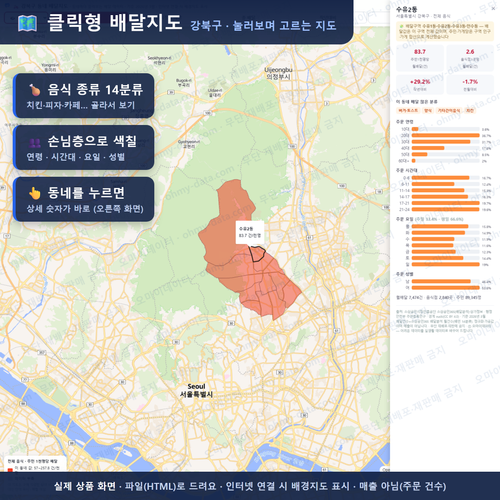Click the +29.2% year-over-year card

[x=420, y=85]
